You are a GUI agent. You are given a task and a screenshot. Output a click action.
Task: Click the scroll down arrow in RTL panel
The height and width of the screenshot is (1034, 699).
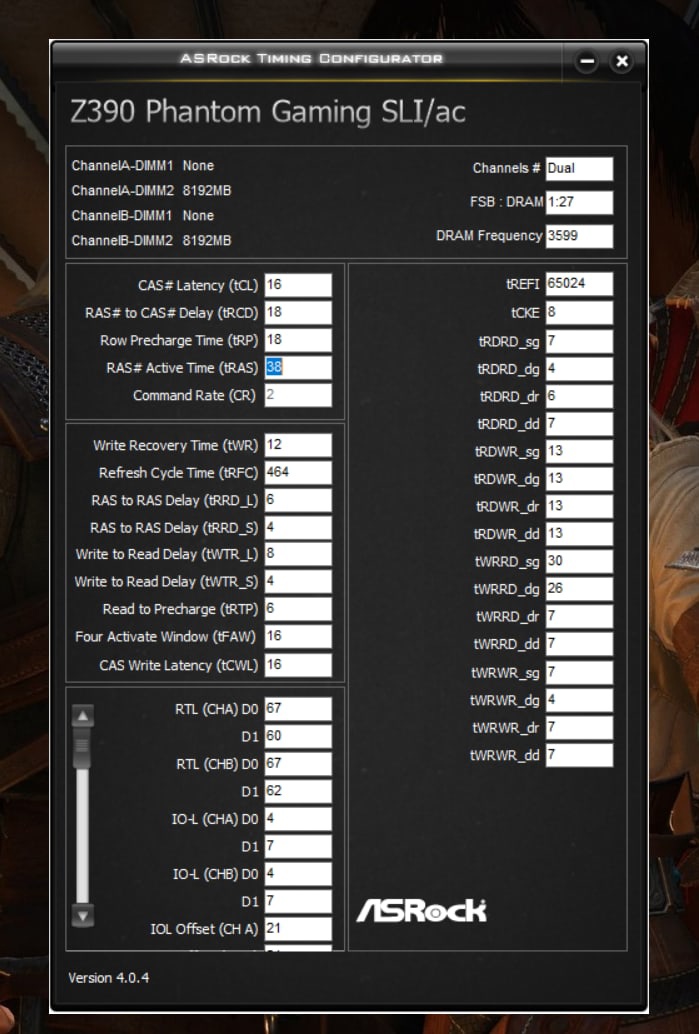82,915
